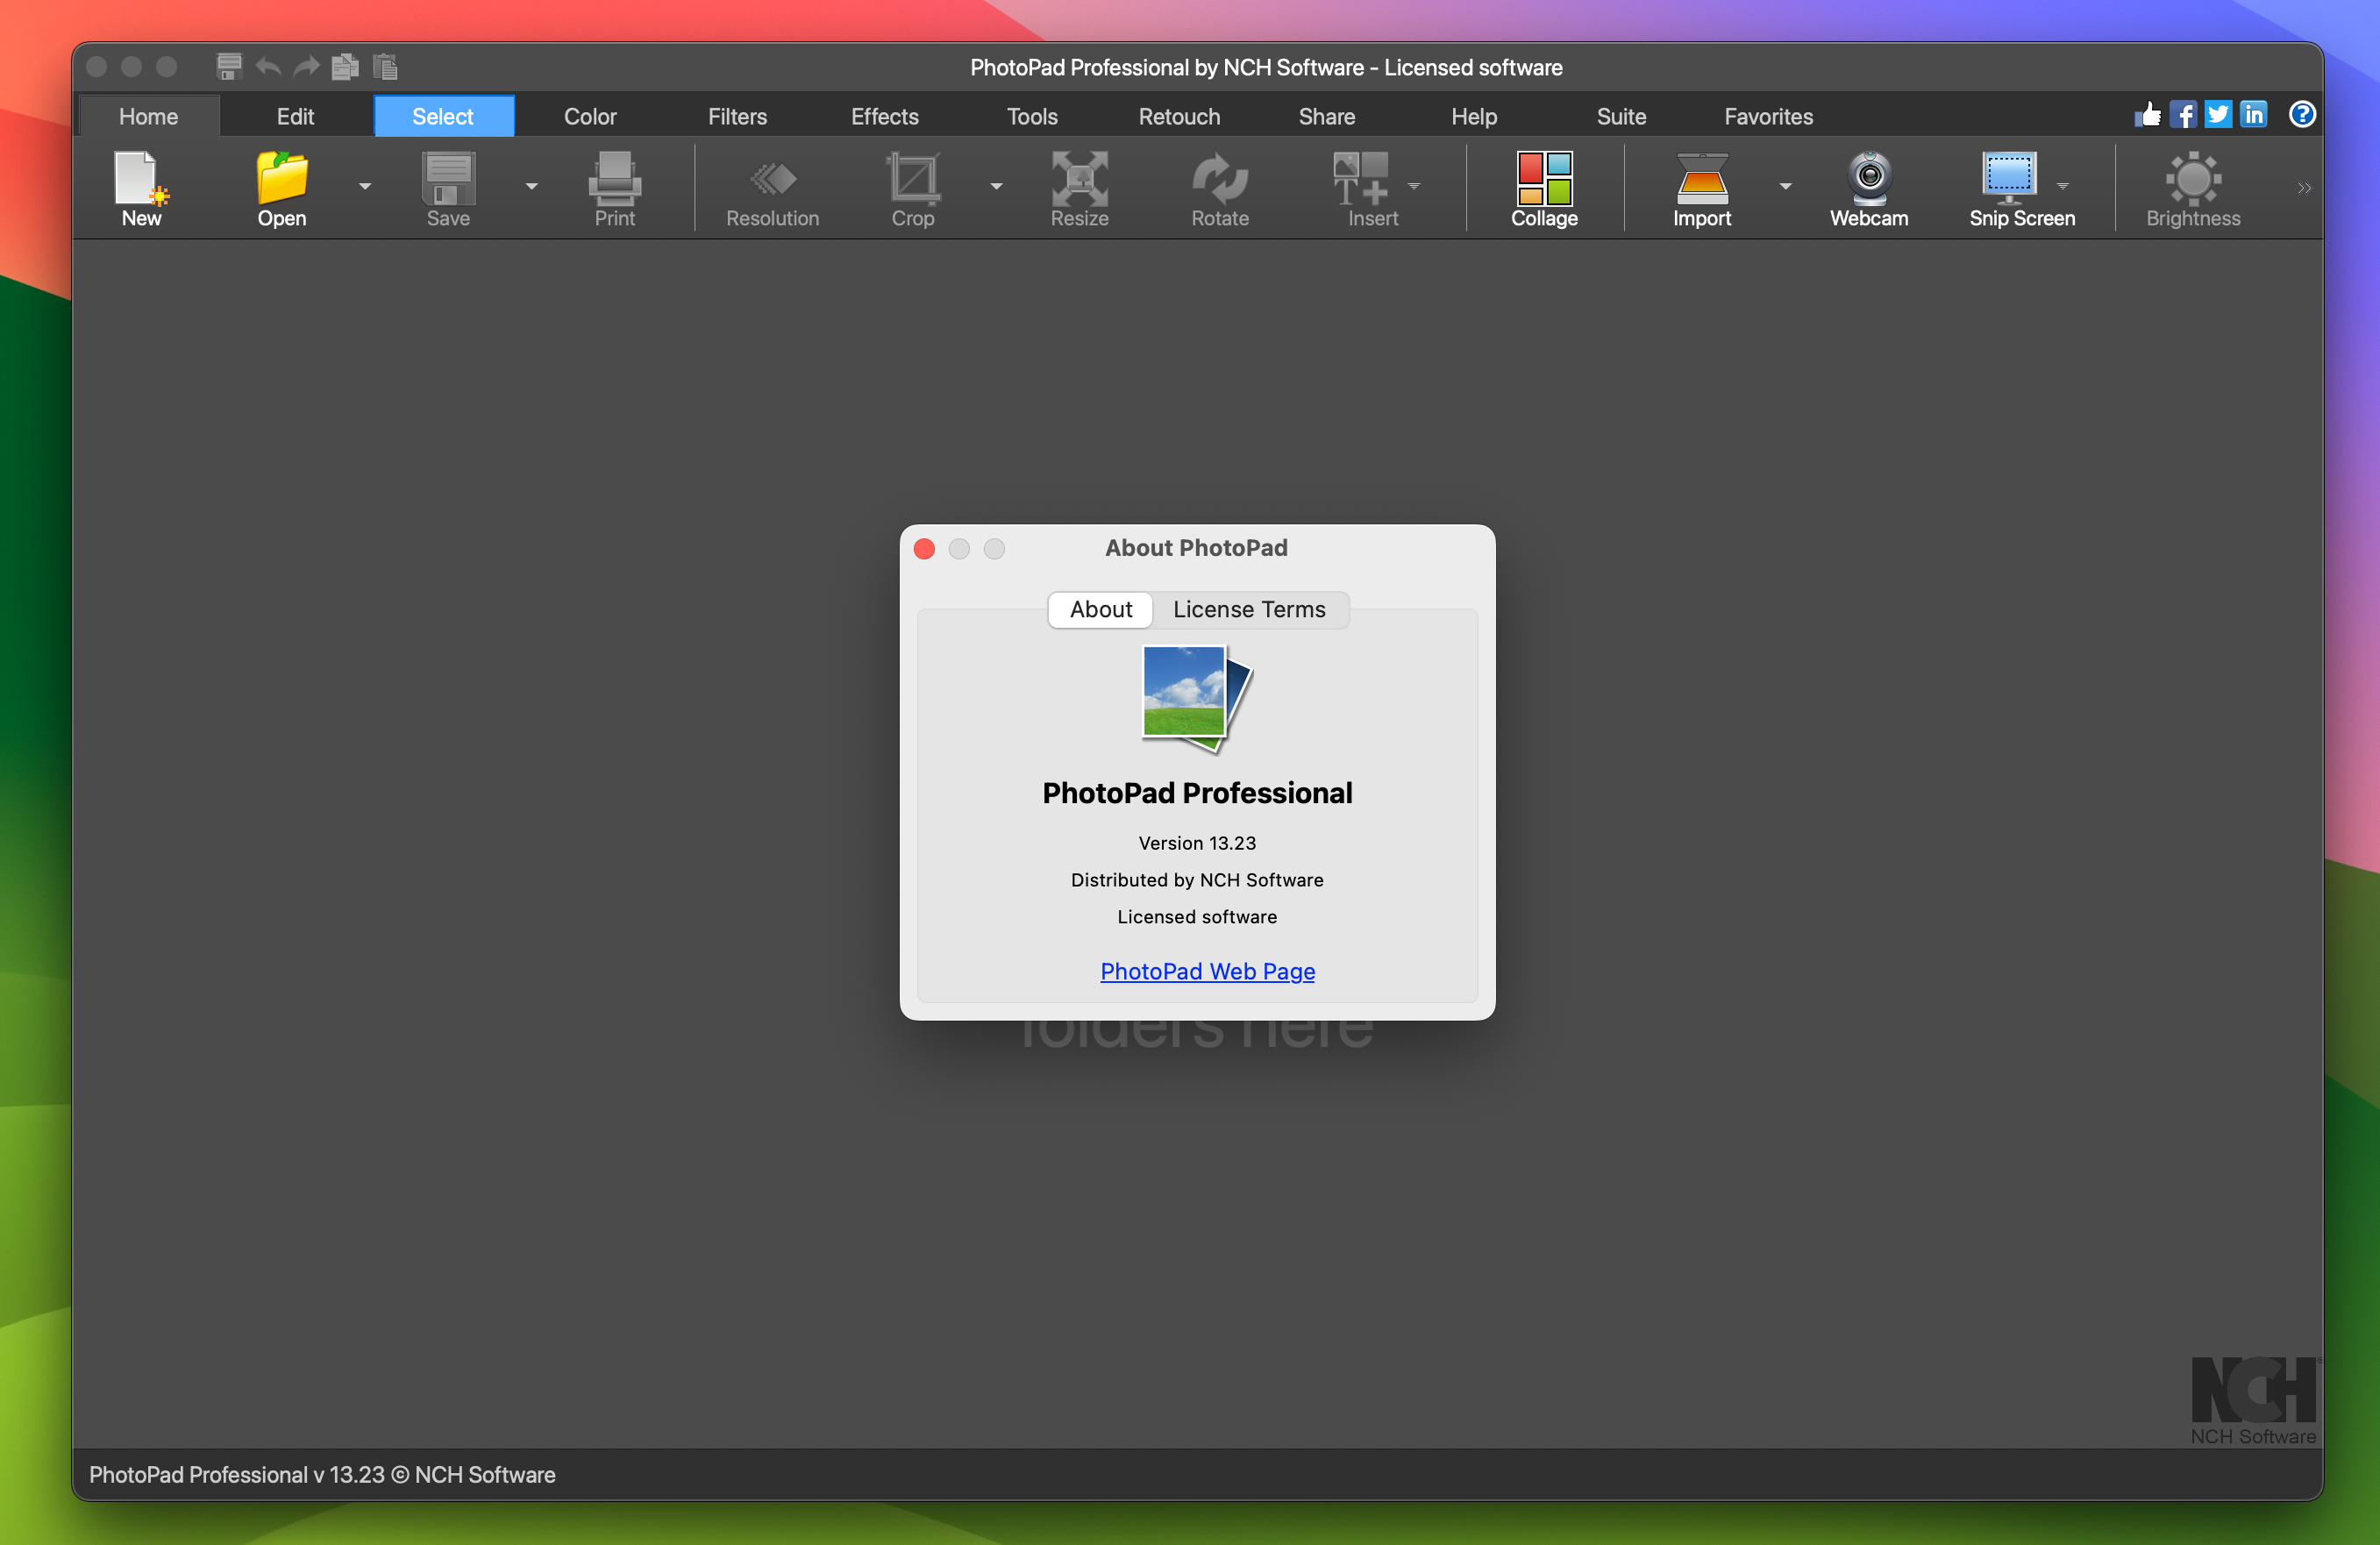Adjust the image Brightness
This screenshot has height=1545, width=2380.
pos(2192,188)
